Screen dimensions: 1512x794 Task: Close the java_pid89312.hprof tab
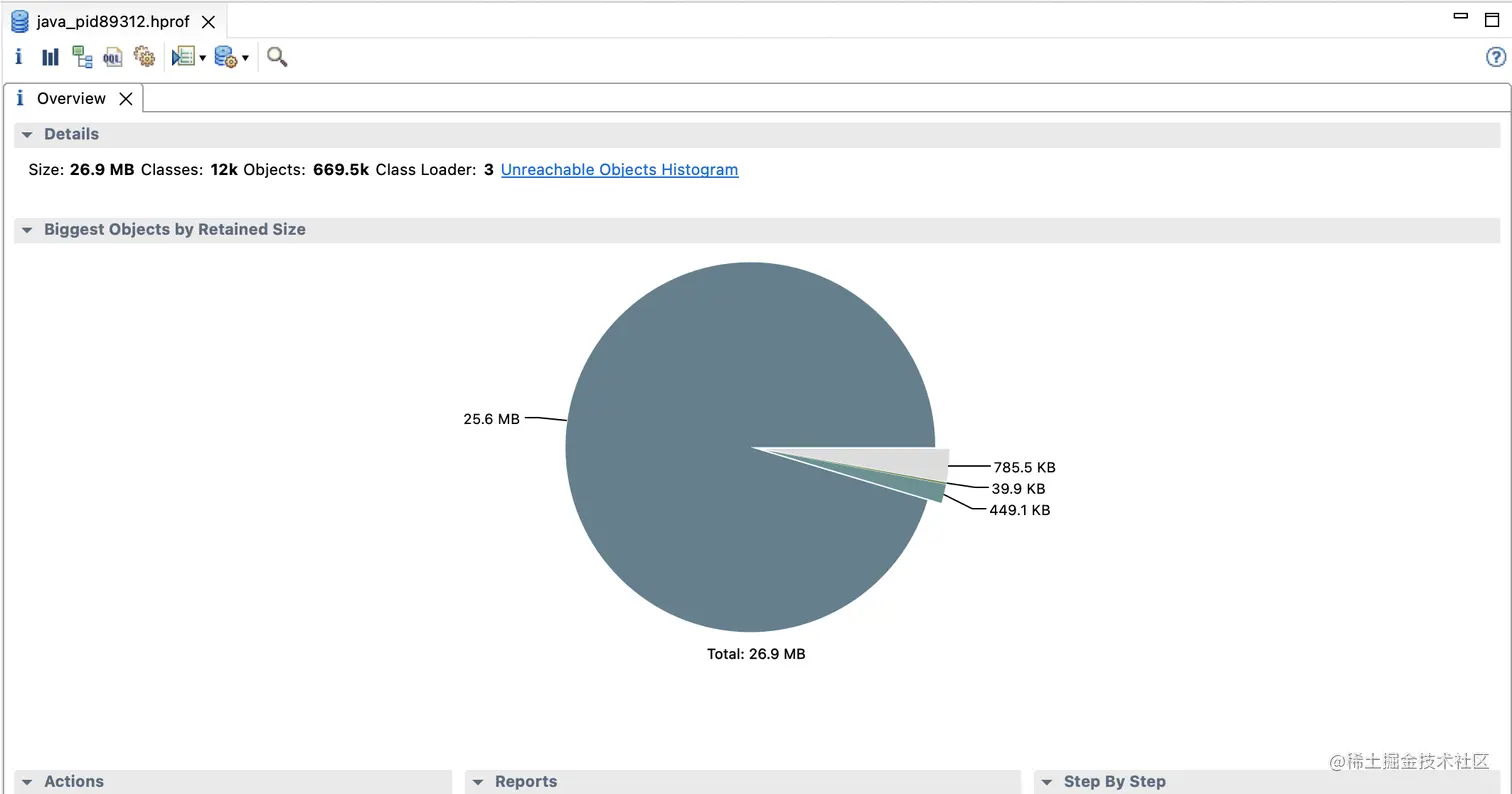[208, 21]
